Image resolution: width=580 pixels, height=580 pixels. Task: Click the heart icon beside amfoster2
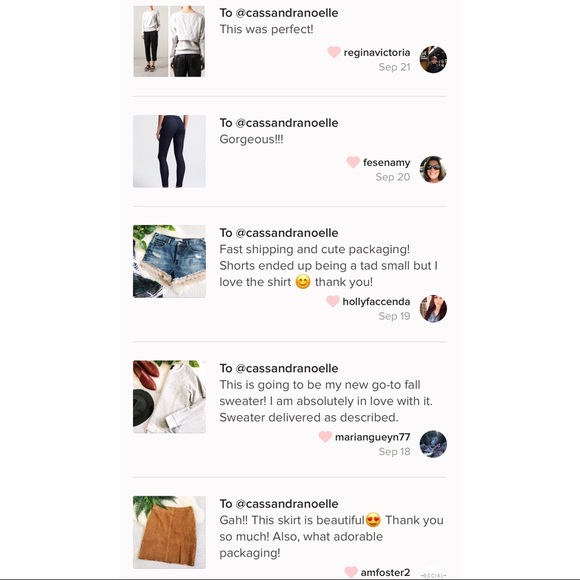tap(350, 572)
